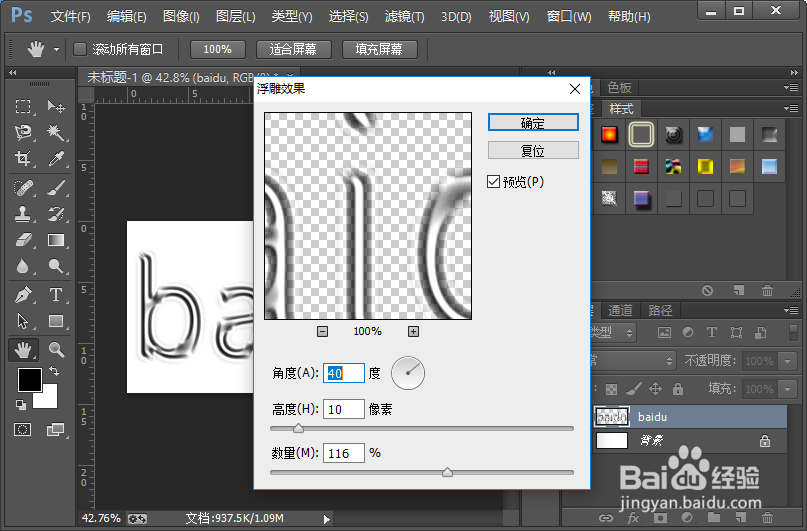Click the 复位 button in emboss dialog
The width and height of the screenshot is (807, 531).
tap(533, 150)
